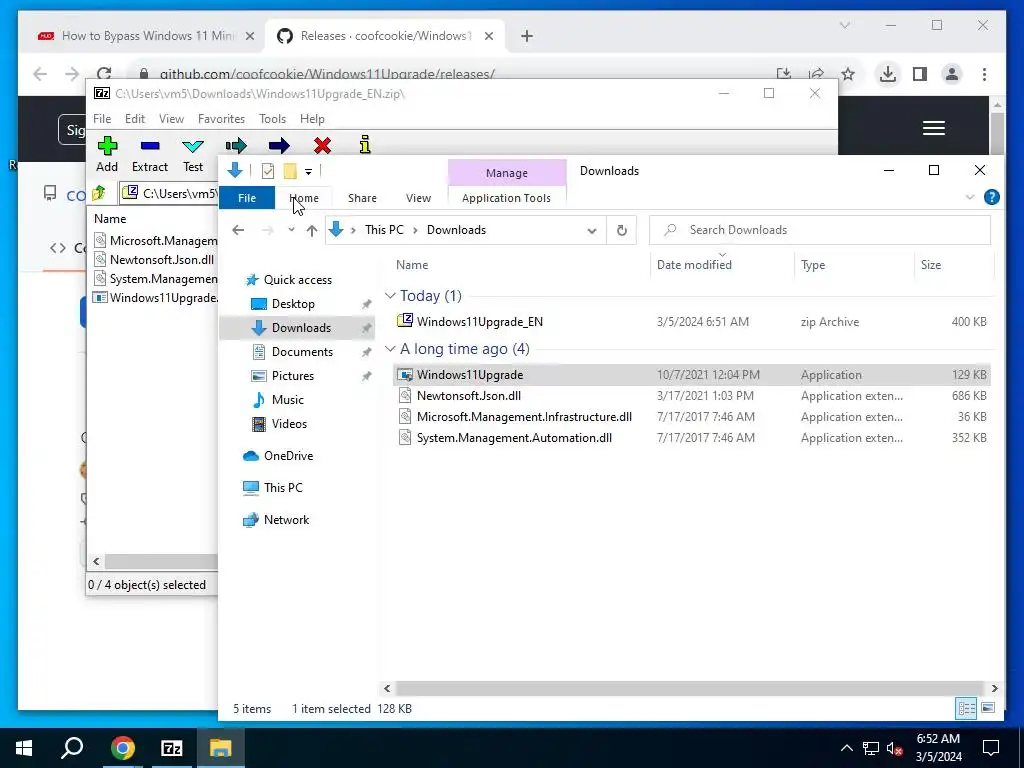Select Desktop in navigation pane

coord(293,304)
